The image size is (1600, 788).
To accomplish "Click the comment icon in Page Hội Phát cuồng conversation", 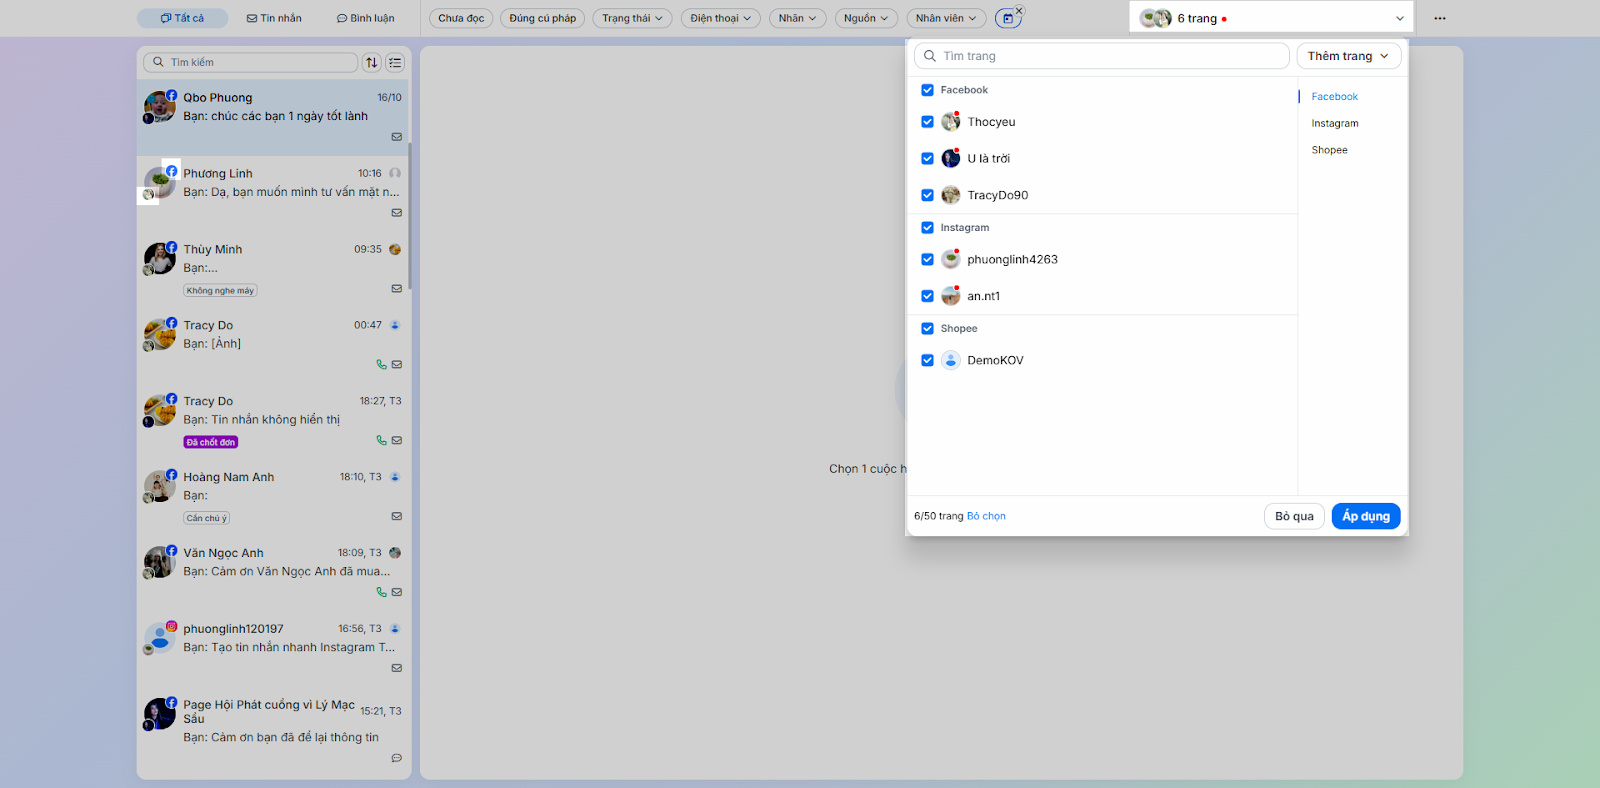I will (397, 758).
